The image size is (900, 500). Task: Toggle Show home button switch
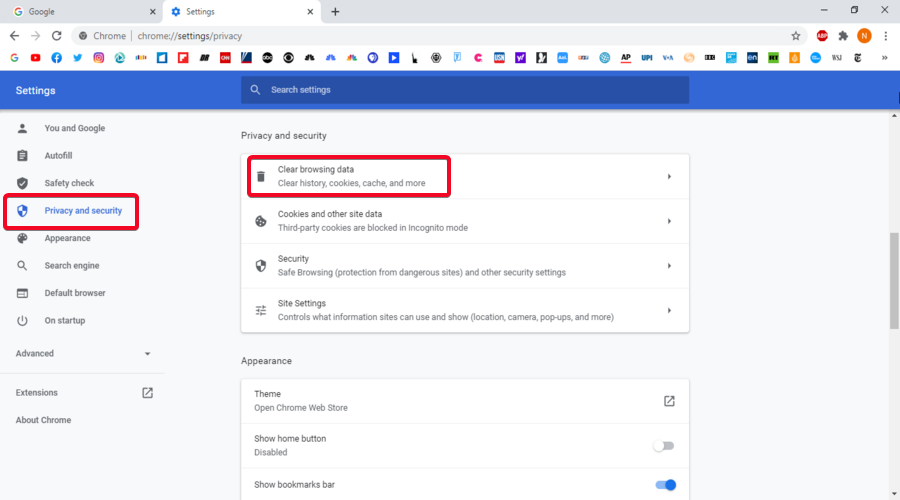[x=664, y=445]
